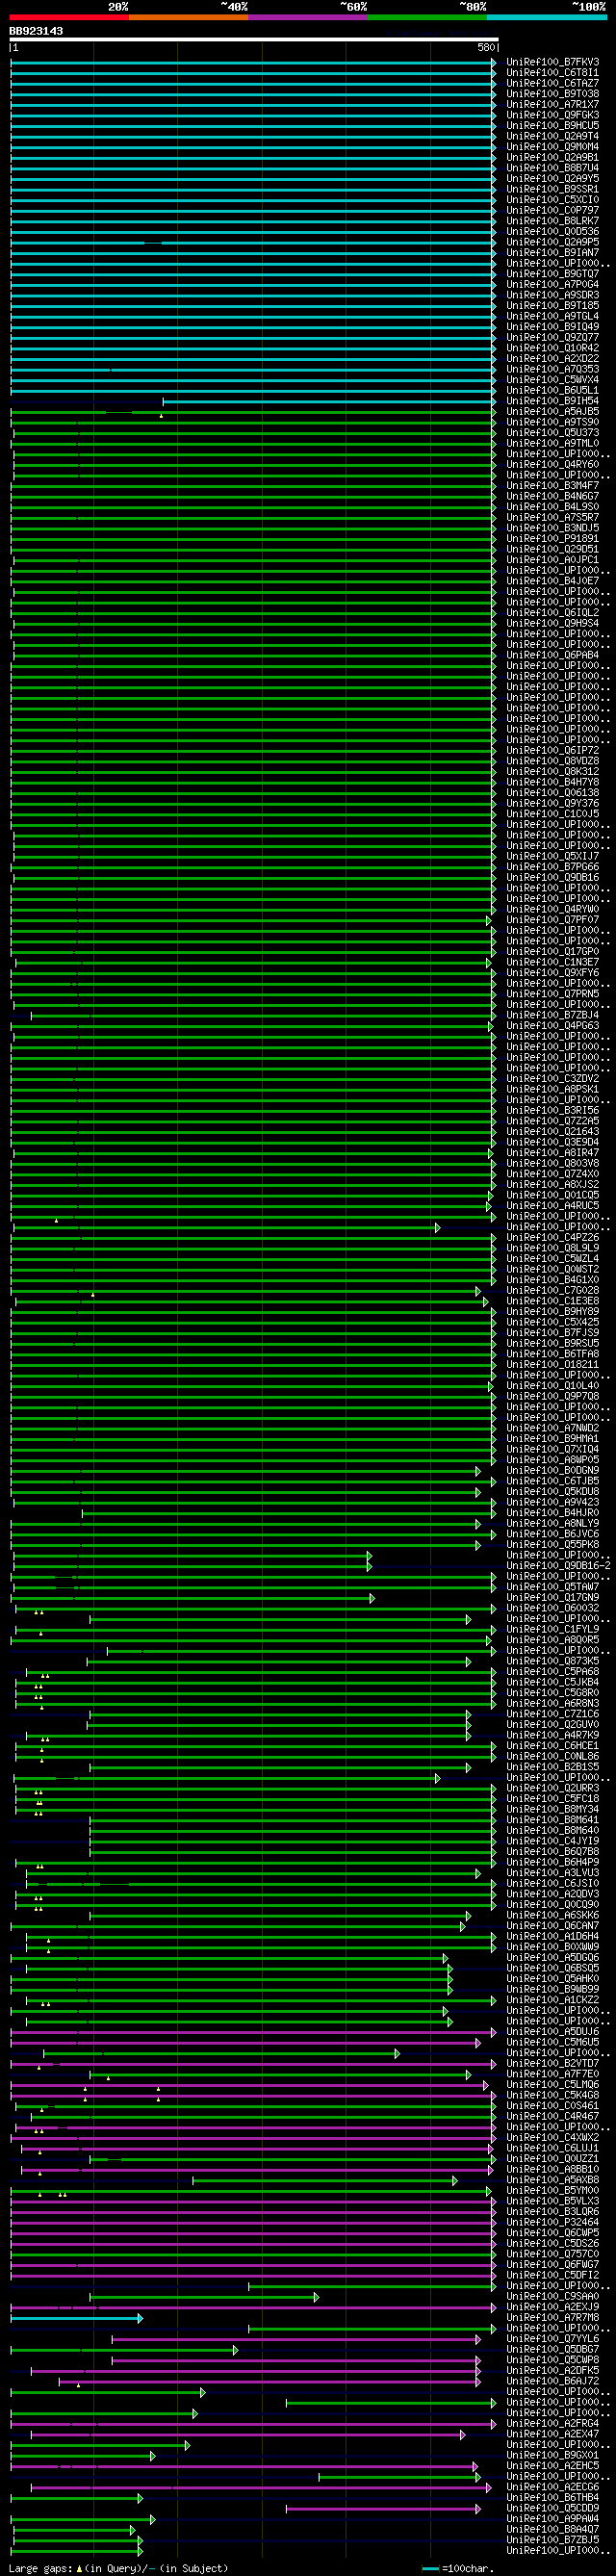Select label UniRef100_P91891

tap(553, 539)
